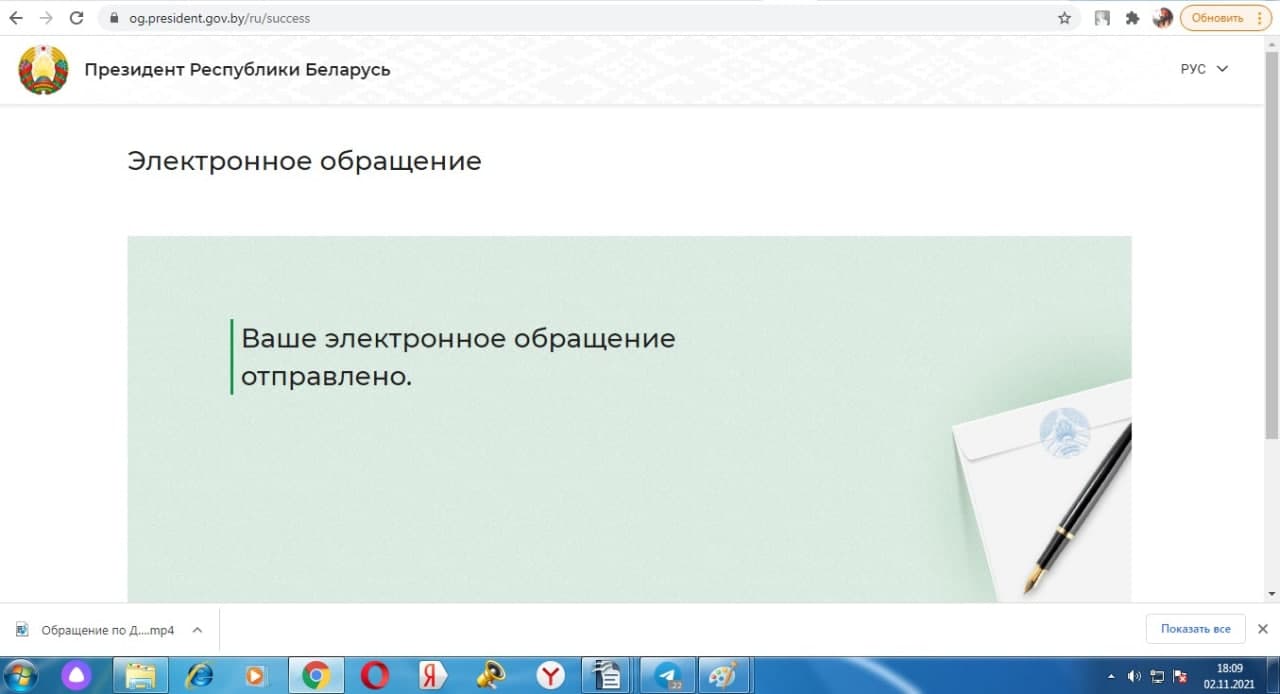The image size is (1280, 694).
Task: Open the Chrome profile avatar
Action: click(1162, 18)
